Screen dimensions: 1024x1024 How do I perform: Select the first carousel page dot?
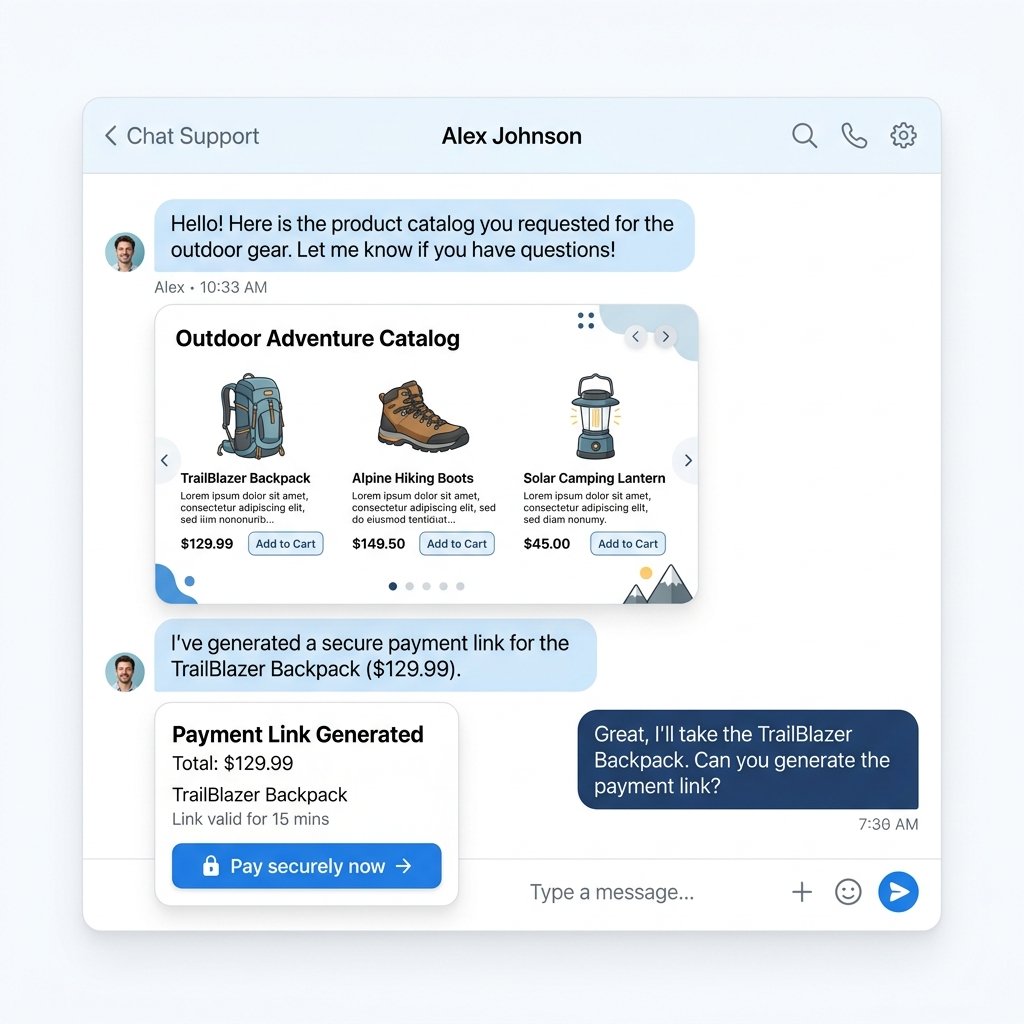point(392,586)
